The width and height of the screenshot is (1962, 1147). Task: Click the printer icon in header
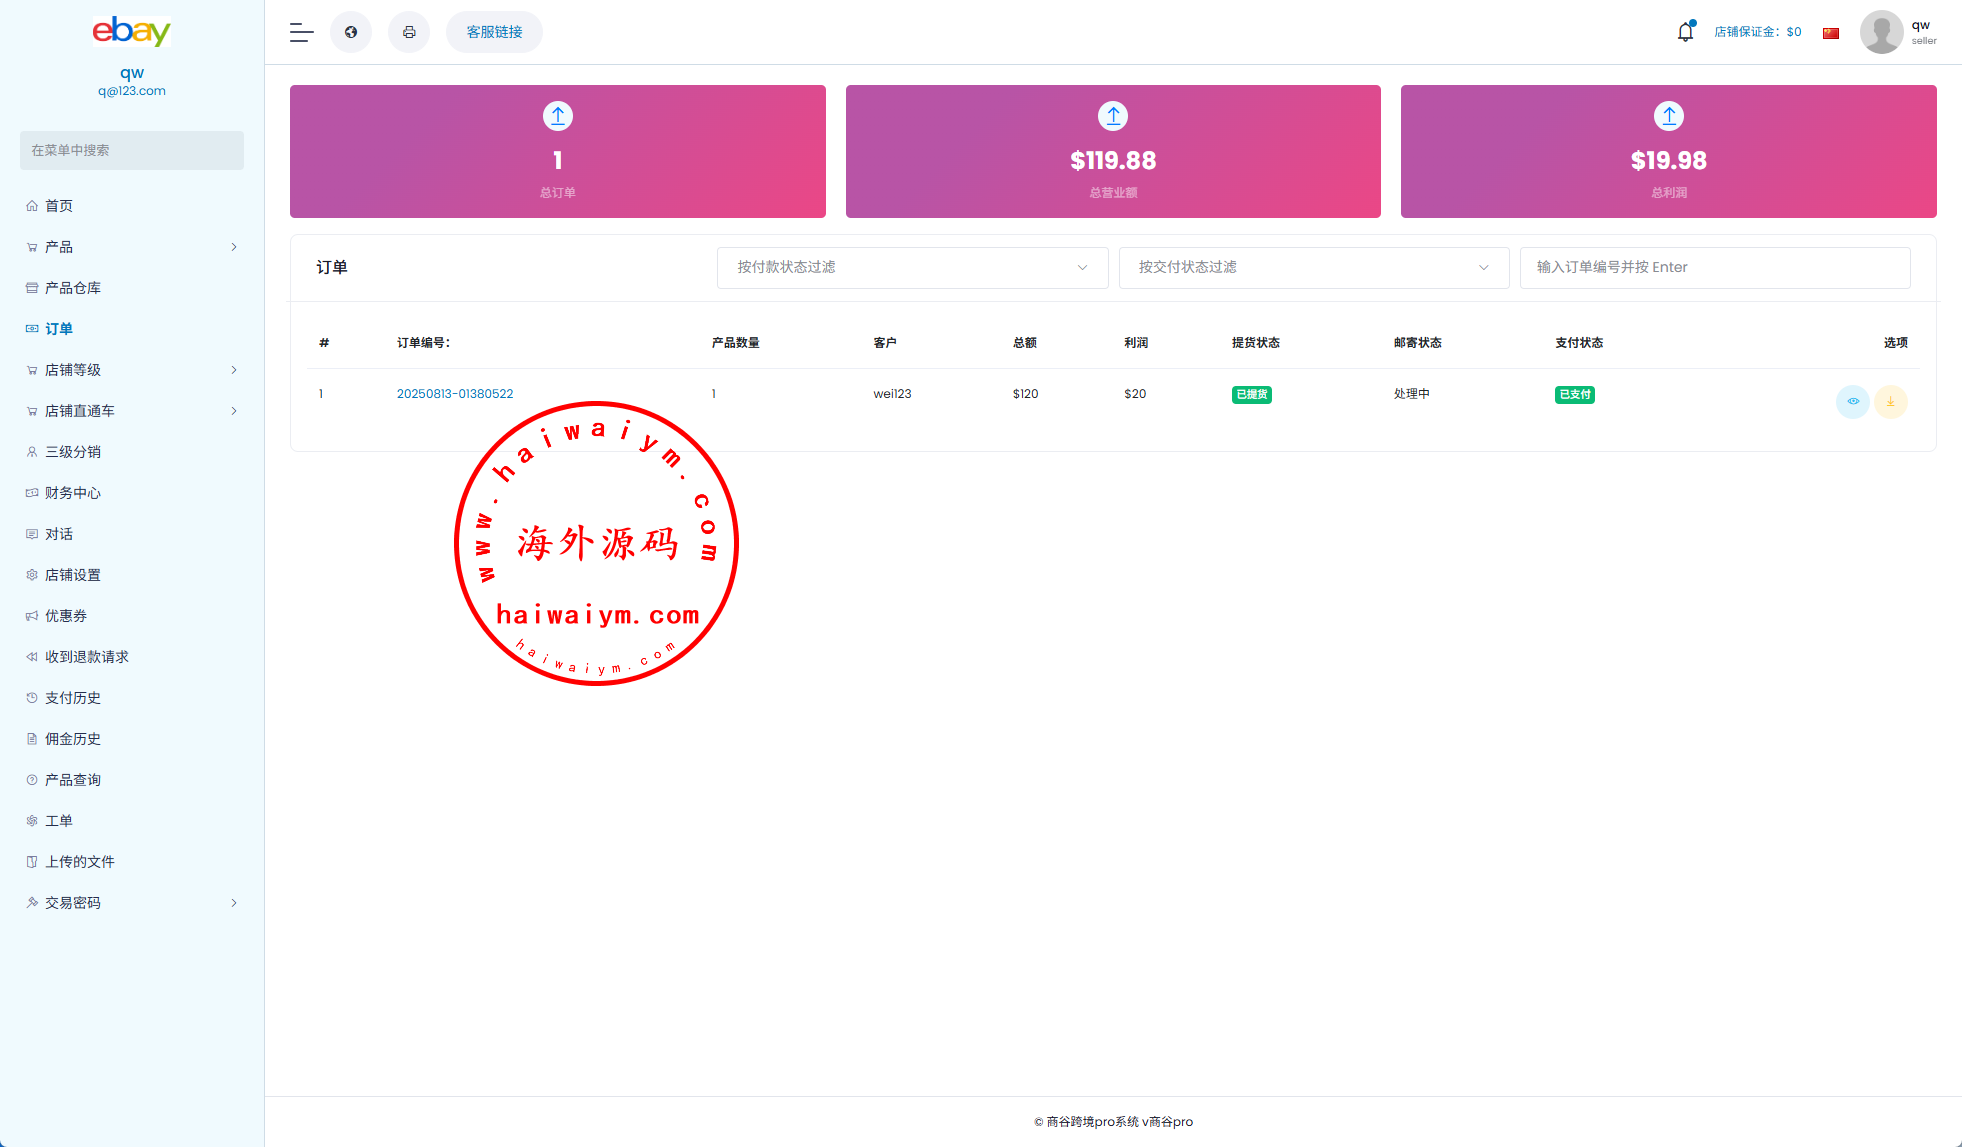(409, 32)
